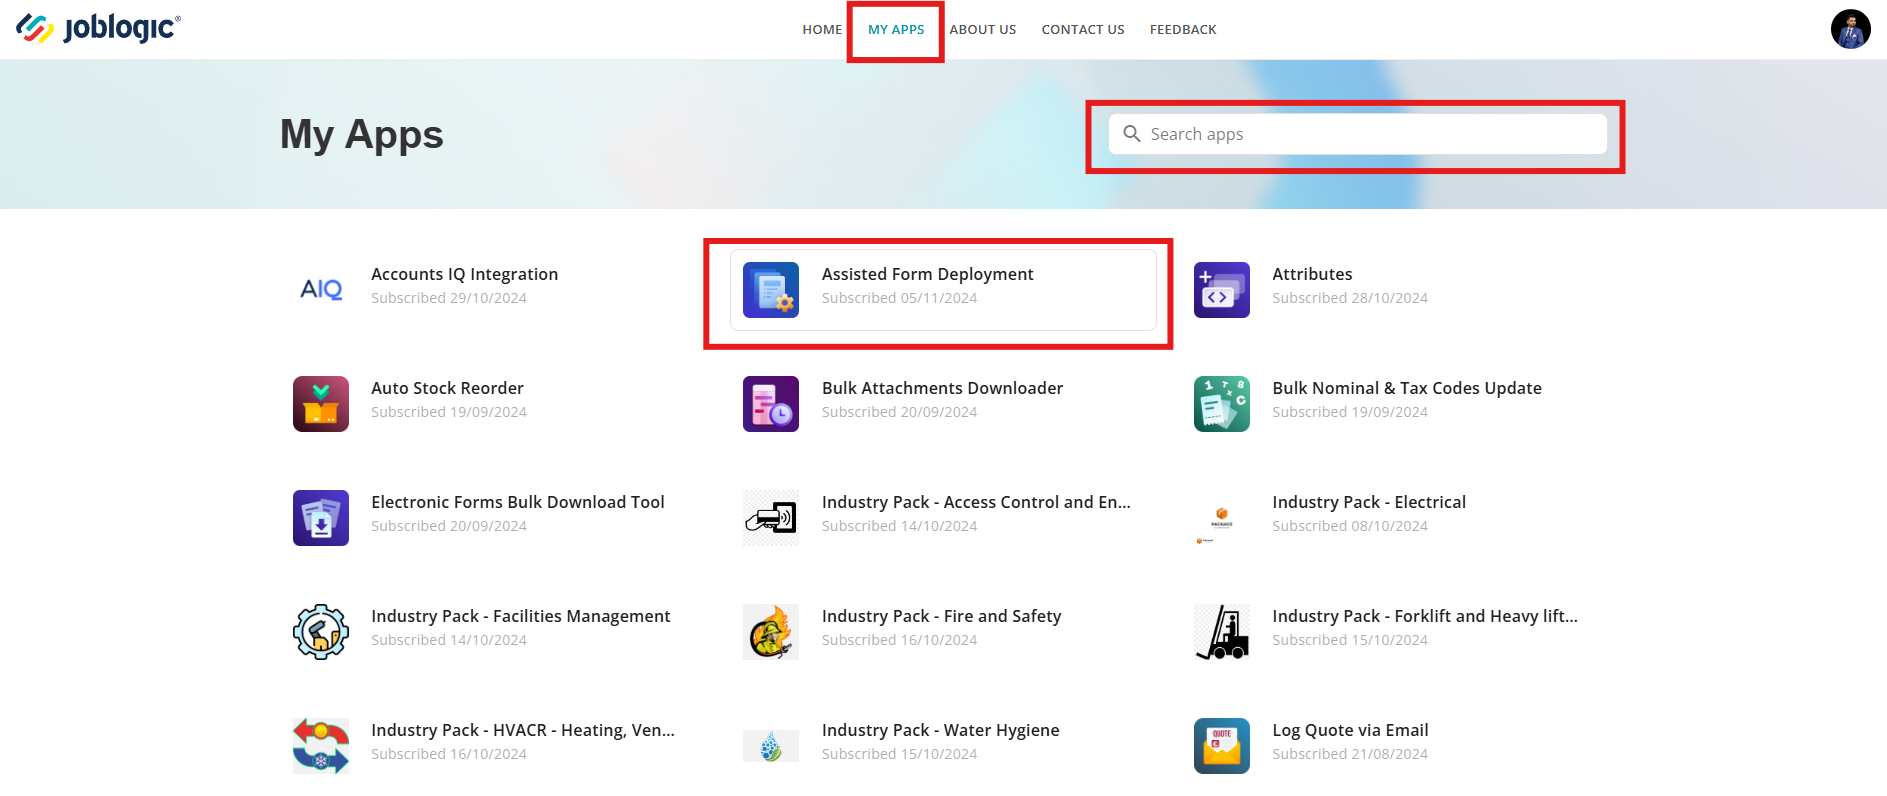Click the Water Hygiene icon
Viewport: 1887px width, 796px height.
[771, 746]
